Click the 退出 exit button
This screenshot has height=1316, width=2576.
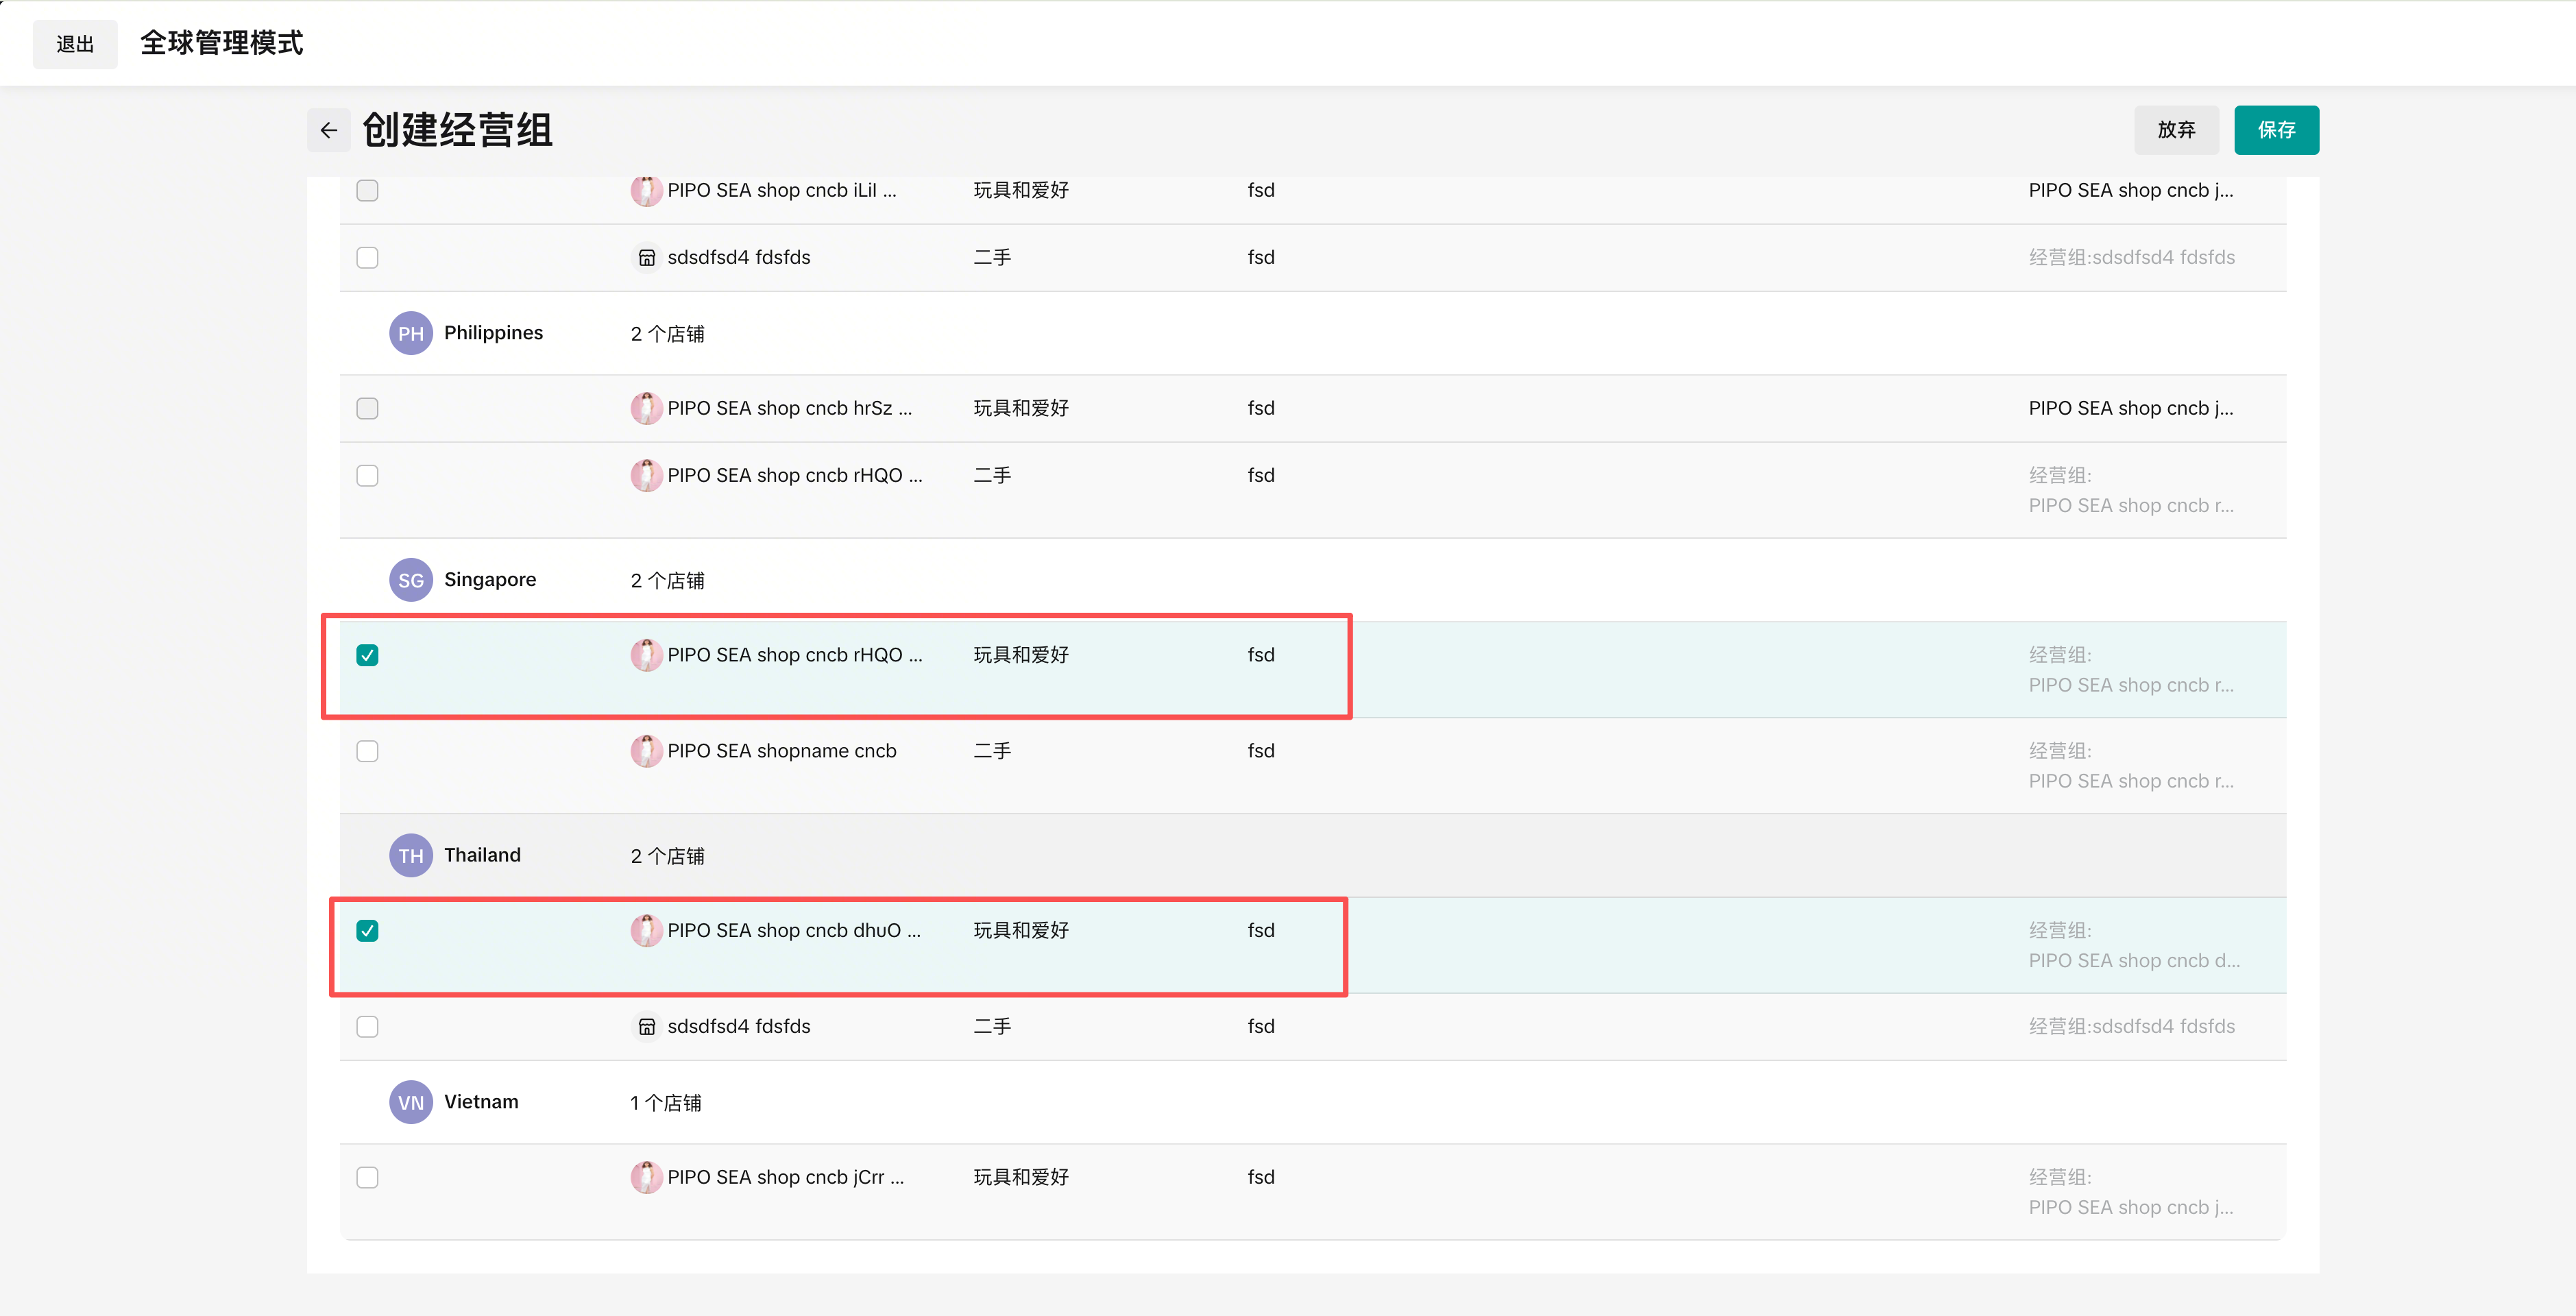pyautogui.click(x=75, y=44)
